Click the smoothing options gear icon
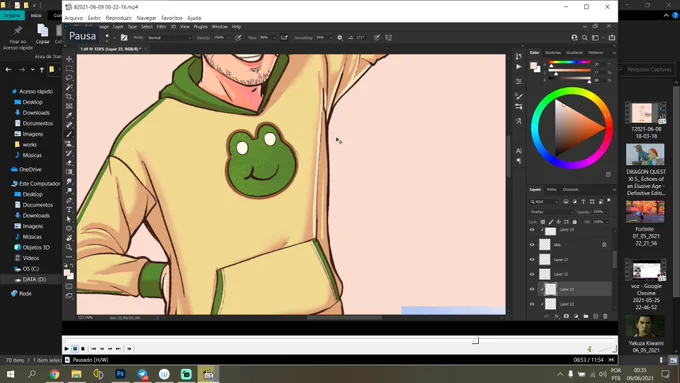 [x=340, y=38]
